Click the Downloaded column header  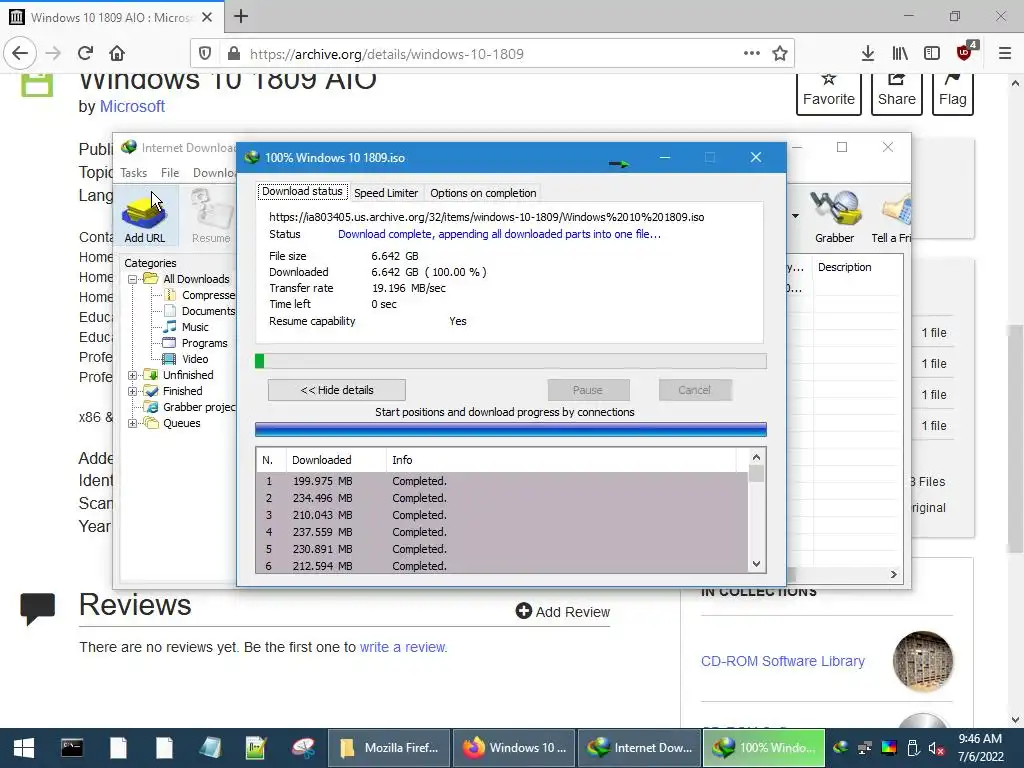[x=336, y=460]
